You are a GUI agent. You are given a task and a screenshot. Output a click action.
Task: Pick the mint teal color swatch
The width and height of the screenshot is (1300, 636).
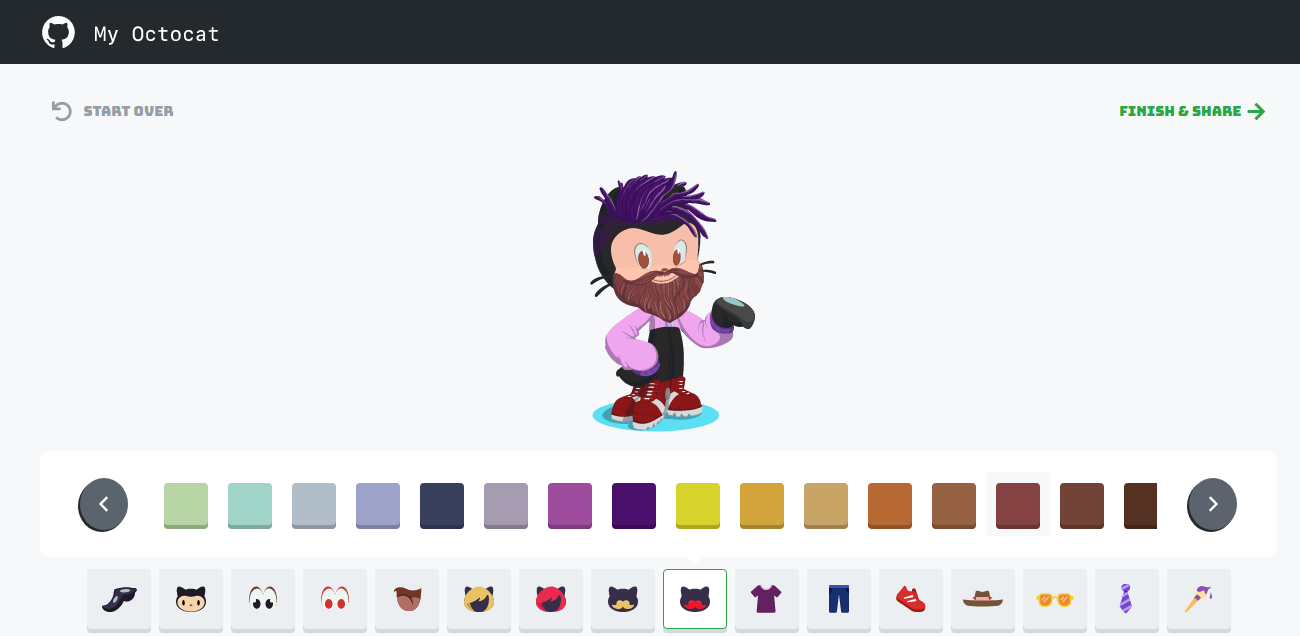click(250, 505)
